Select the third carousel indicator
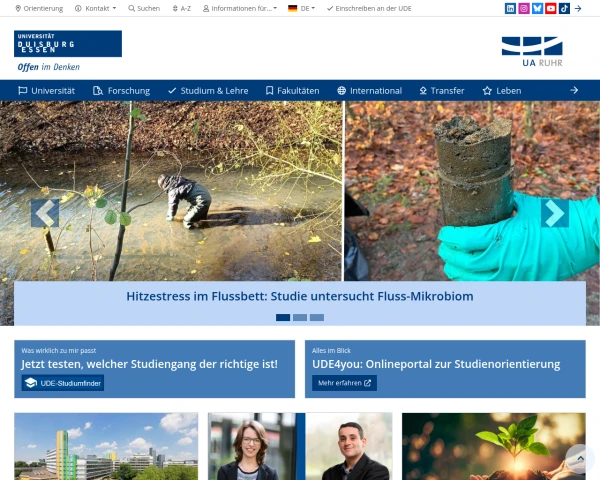The image size is (600, 480). (317, 317)
